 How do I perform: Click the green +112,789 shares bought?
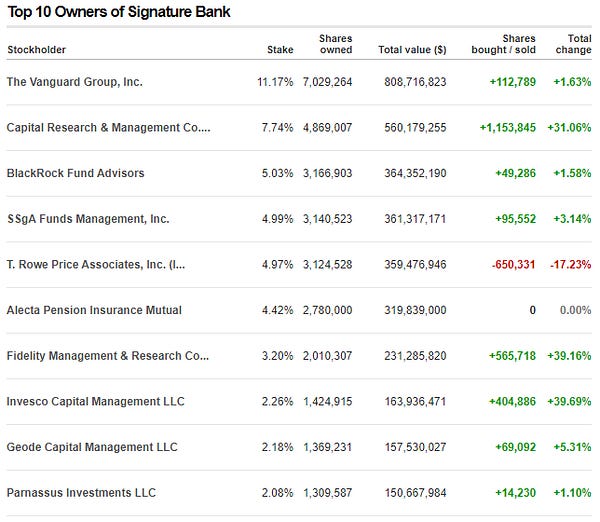pos(513,82)
